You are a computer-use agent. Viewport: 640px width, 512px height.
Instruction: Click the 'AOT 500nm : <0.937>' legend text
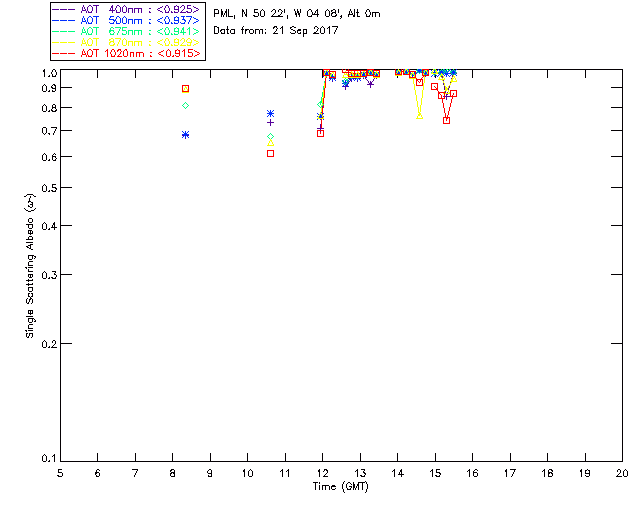tap(140, 20)
